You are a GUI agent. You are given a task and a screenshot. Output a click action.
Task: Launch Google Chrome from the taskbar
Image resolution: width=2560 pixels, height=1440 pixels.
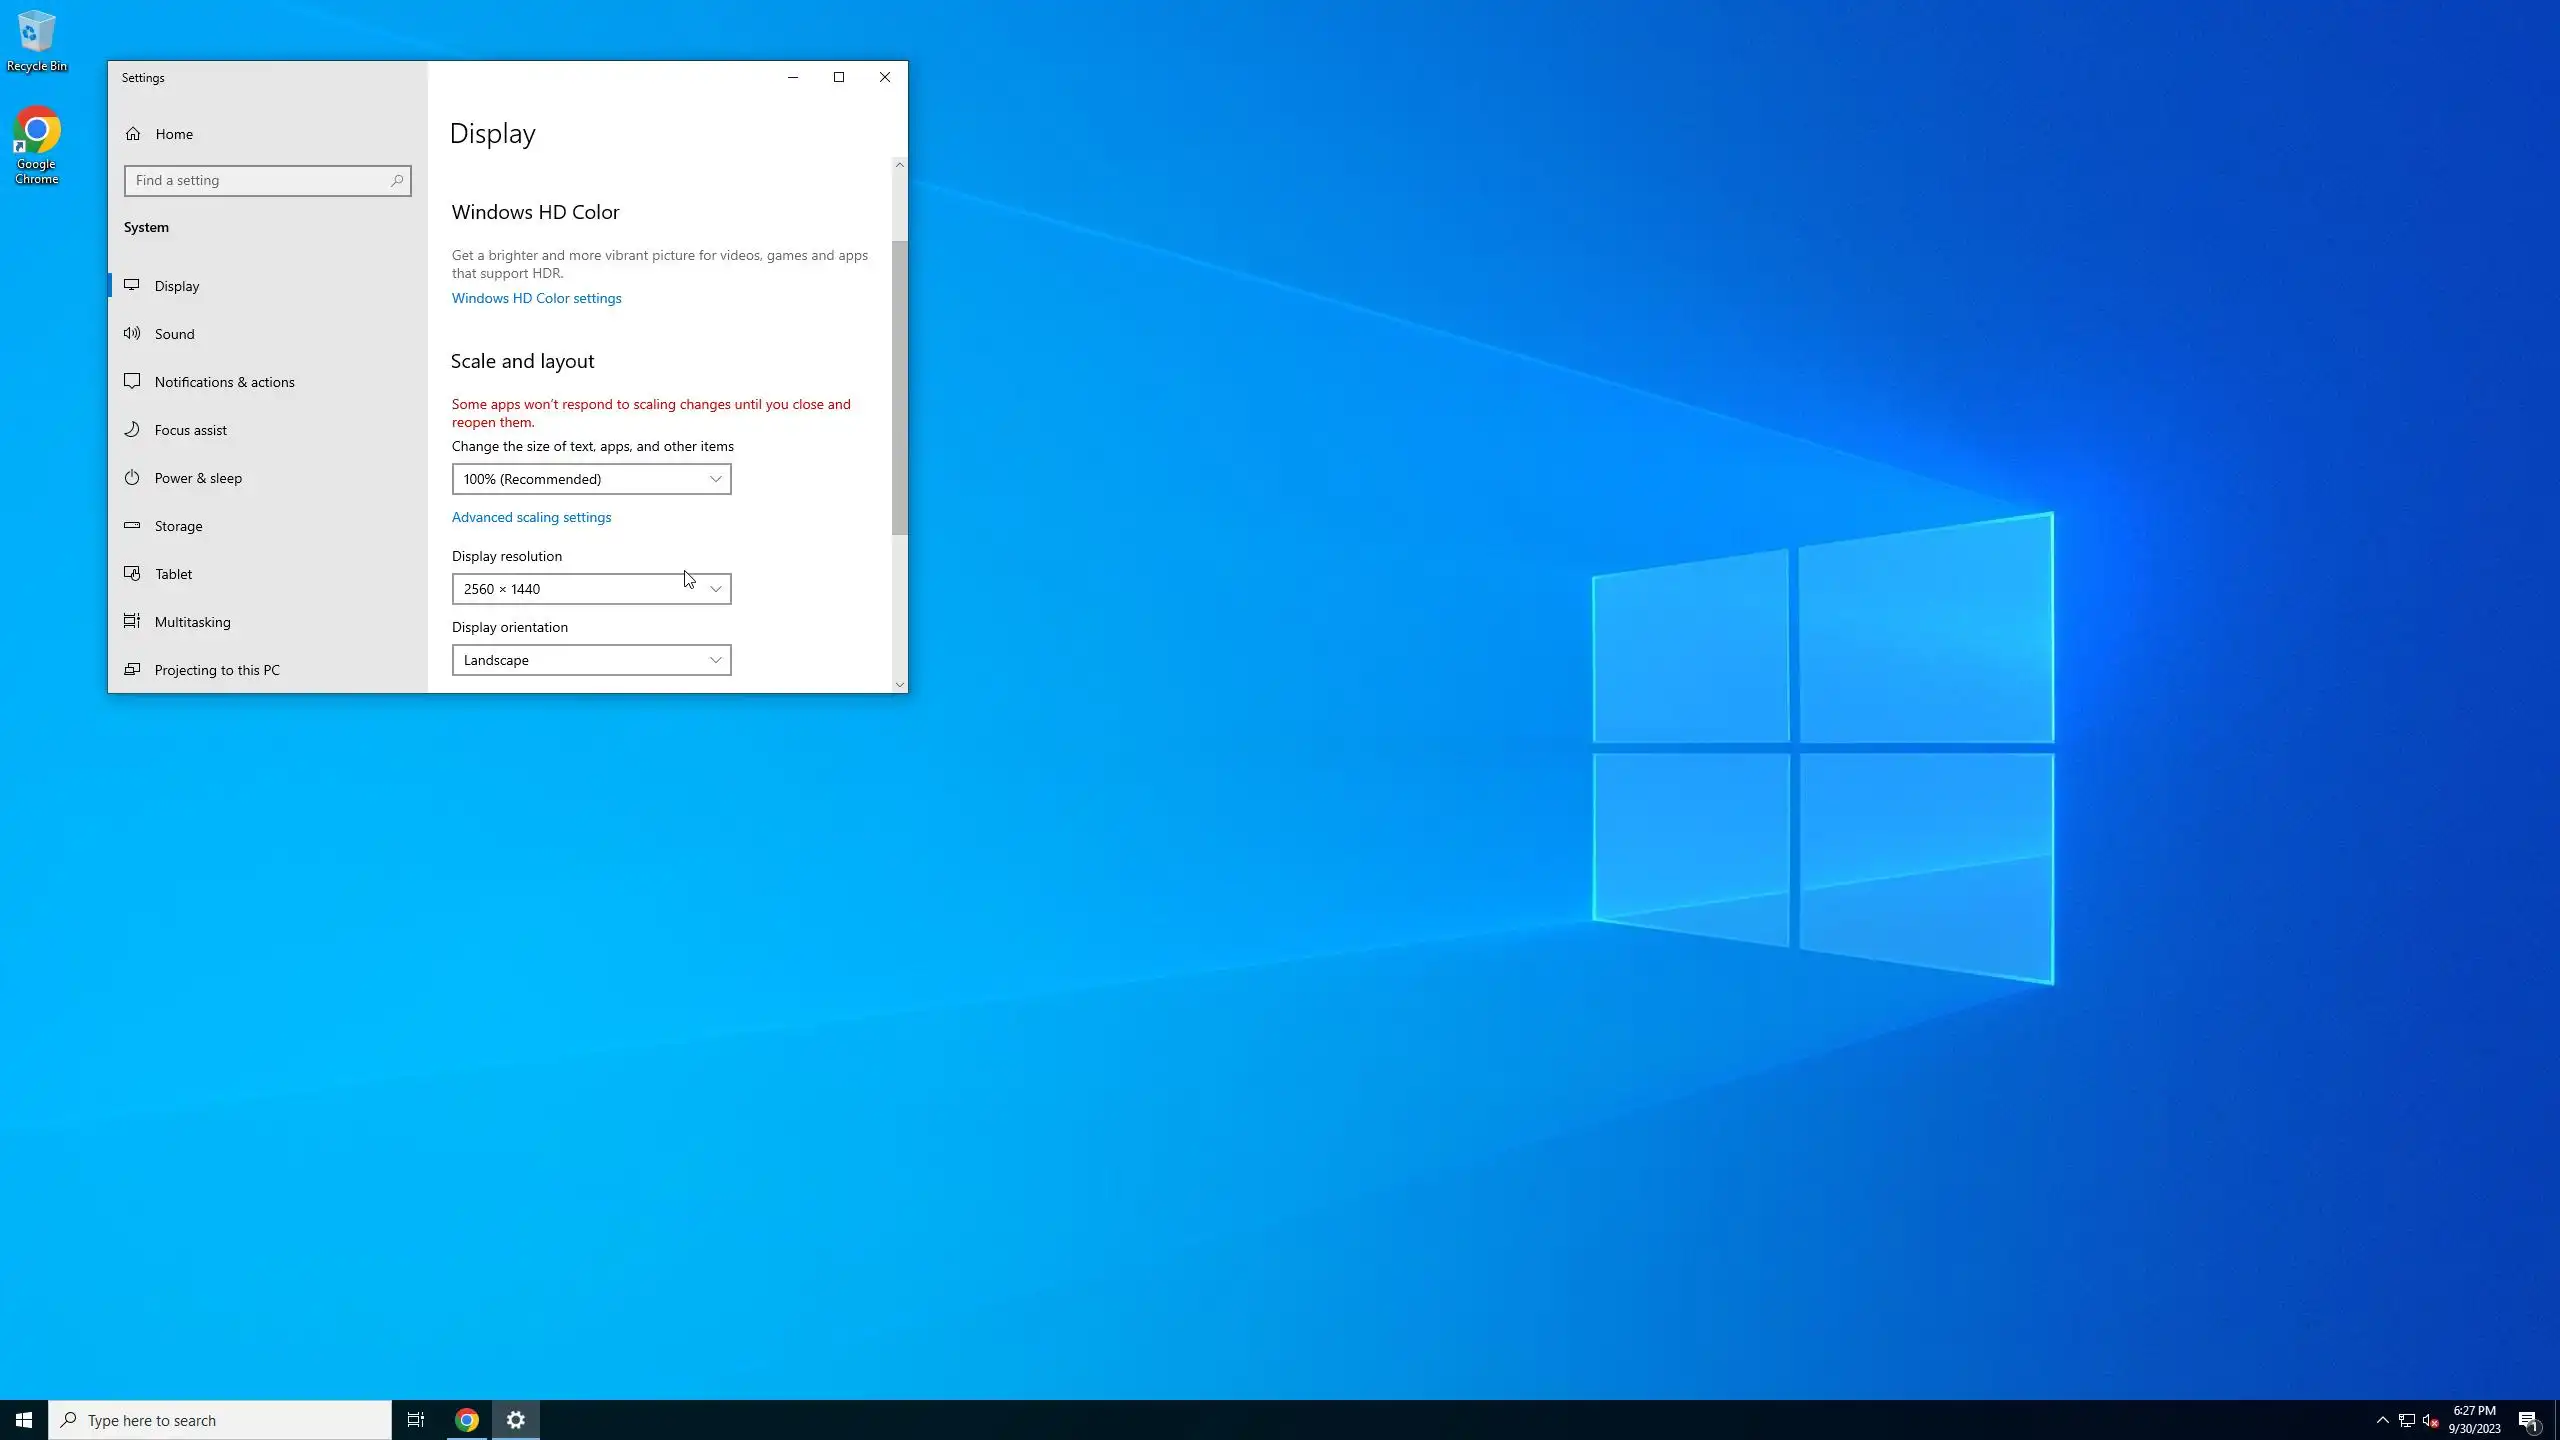click(467, 1420)
